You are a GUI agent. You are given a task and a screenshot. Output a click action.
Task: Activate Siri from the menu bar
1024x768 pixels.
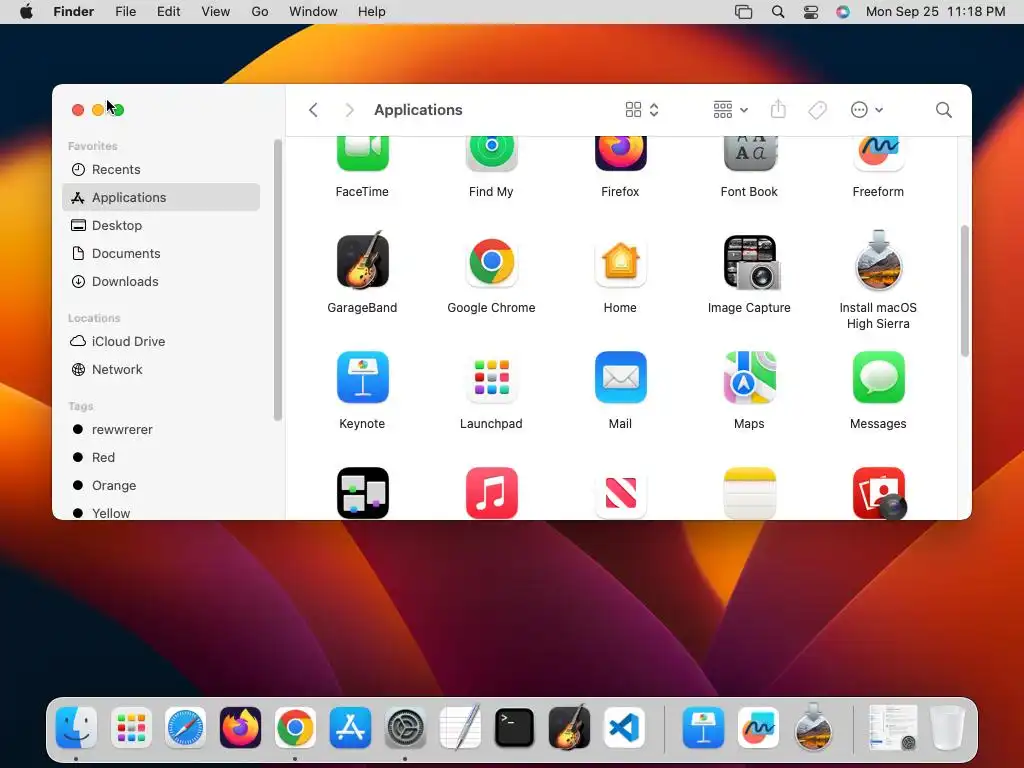pos(843,12)
